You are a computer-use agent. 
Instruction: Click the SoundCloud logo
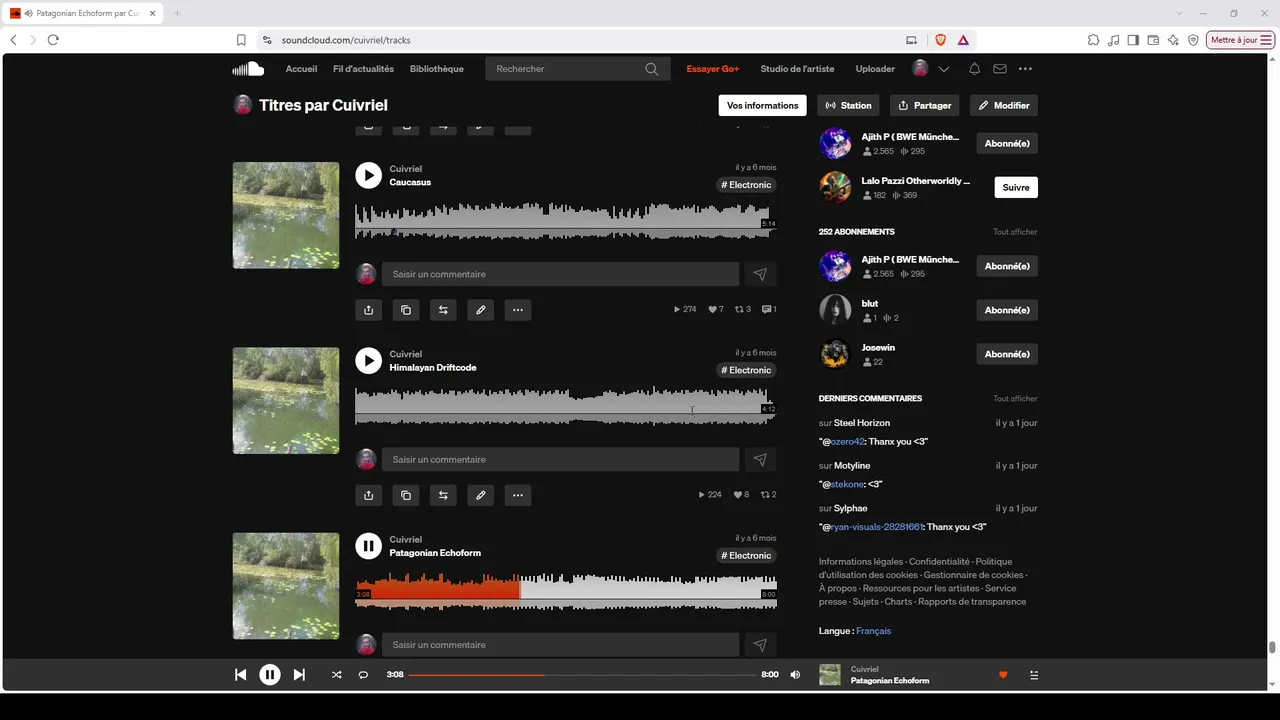pos(248,69)
